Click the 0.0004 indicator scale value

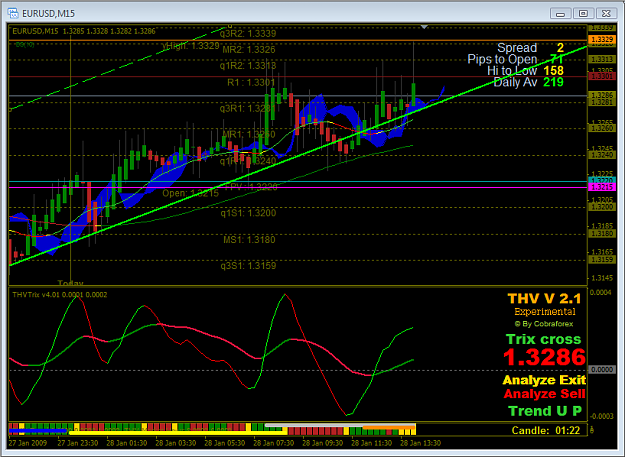tap(600, 293)
